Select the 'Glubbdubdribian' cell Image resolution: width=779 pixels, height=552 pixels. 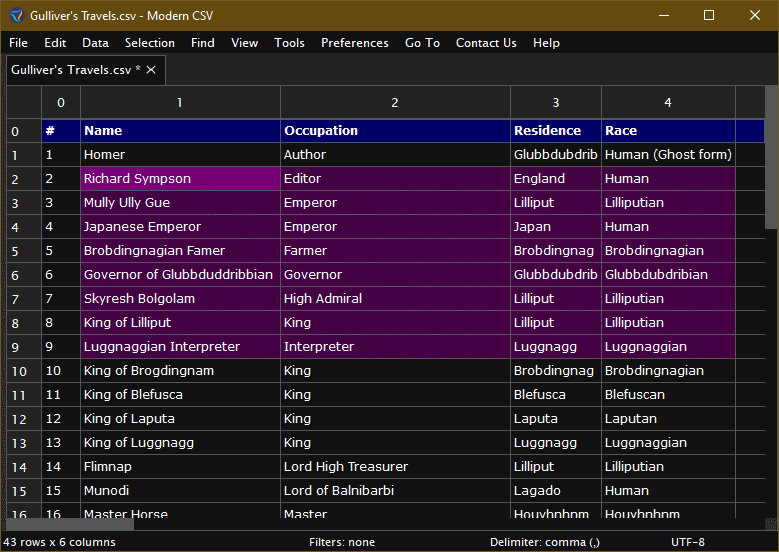[x=668, y=274]
